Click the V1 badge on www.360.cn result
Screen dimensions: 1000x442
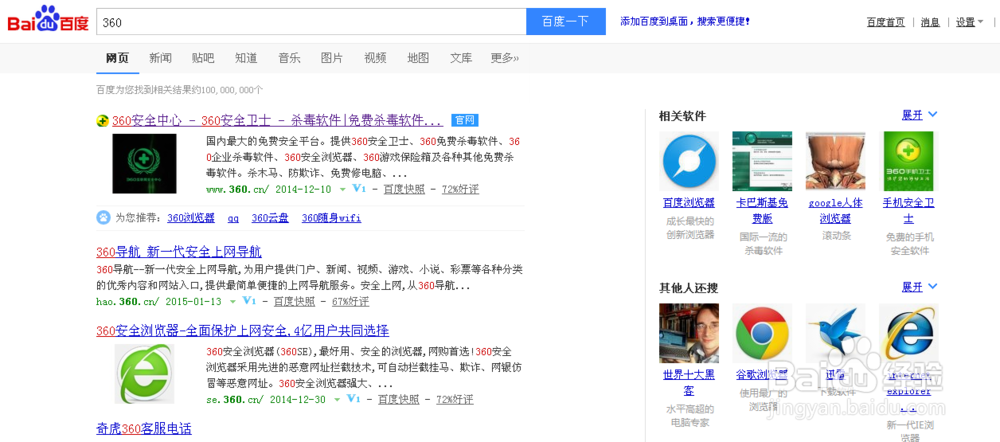[358, 189]
